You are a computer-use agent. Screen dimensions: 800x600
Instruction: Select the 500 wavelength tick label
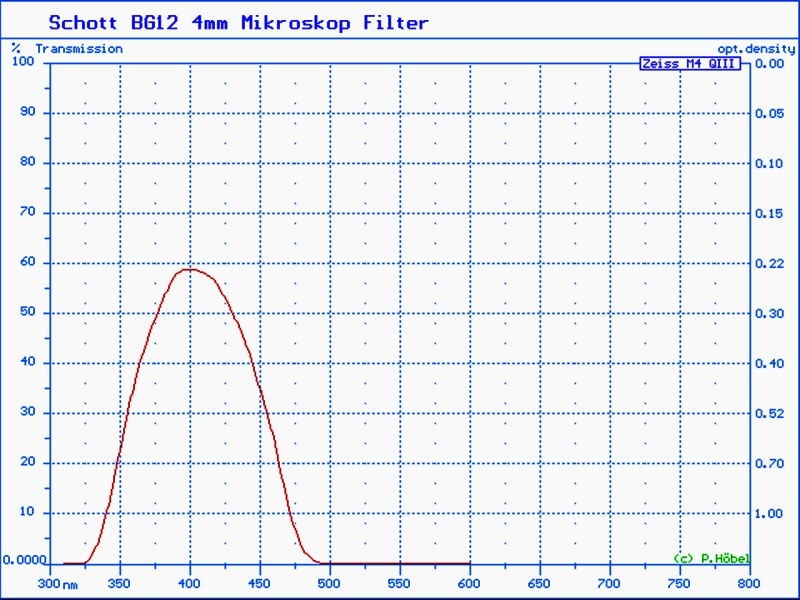tap(330, 582)
